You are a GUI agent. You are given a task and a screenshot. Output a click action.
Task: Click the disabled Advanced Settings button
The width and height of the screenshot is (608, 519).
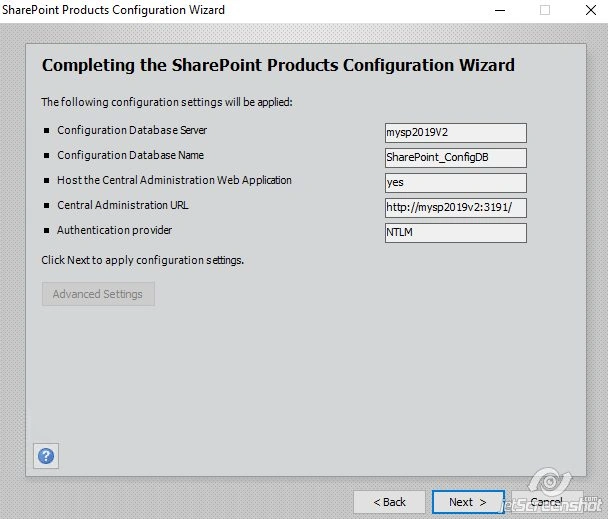[98, 294]
